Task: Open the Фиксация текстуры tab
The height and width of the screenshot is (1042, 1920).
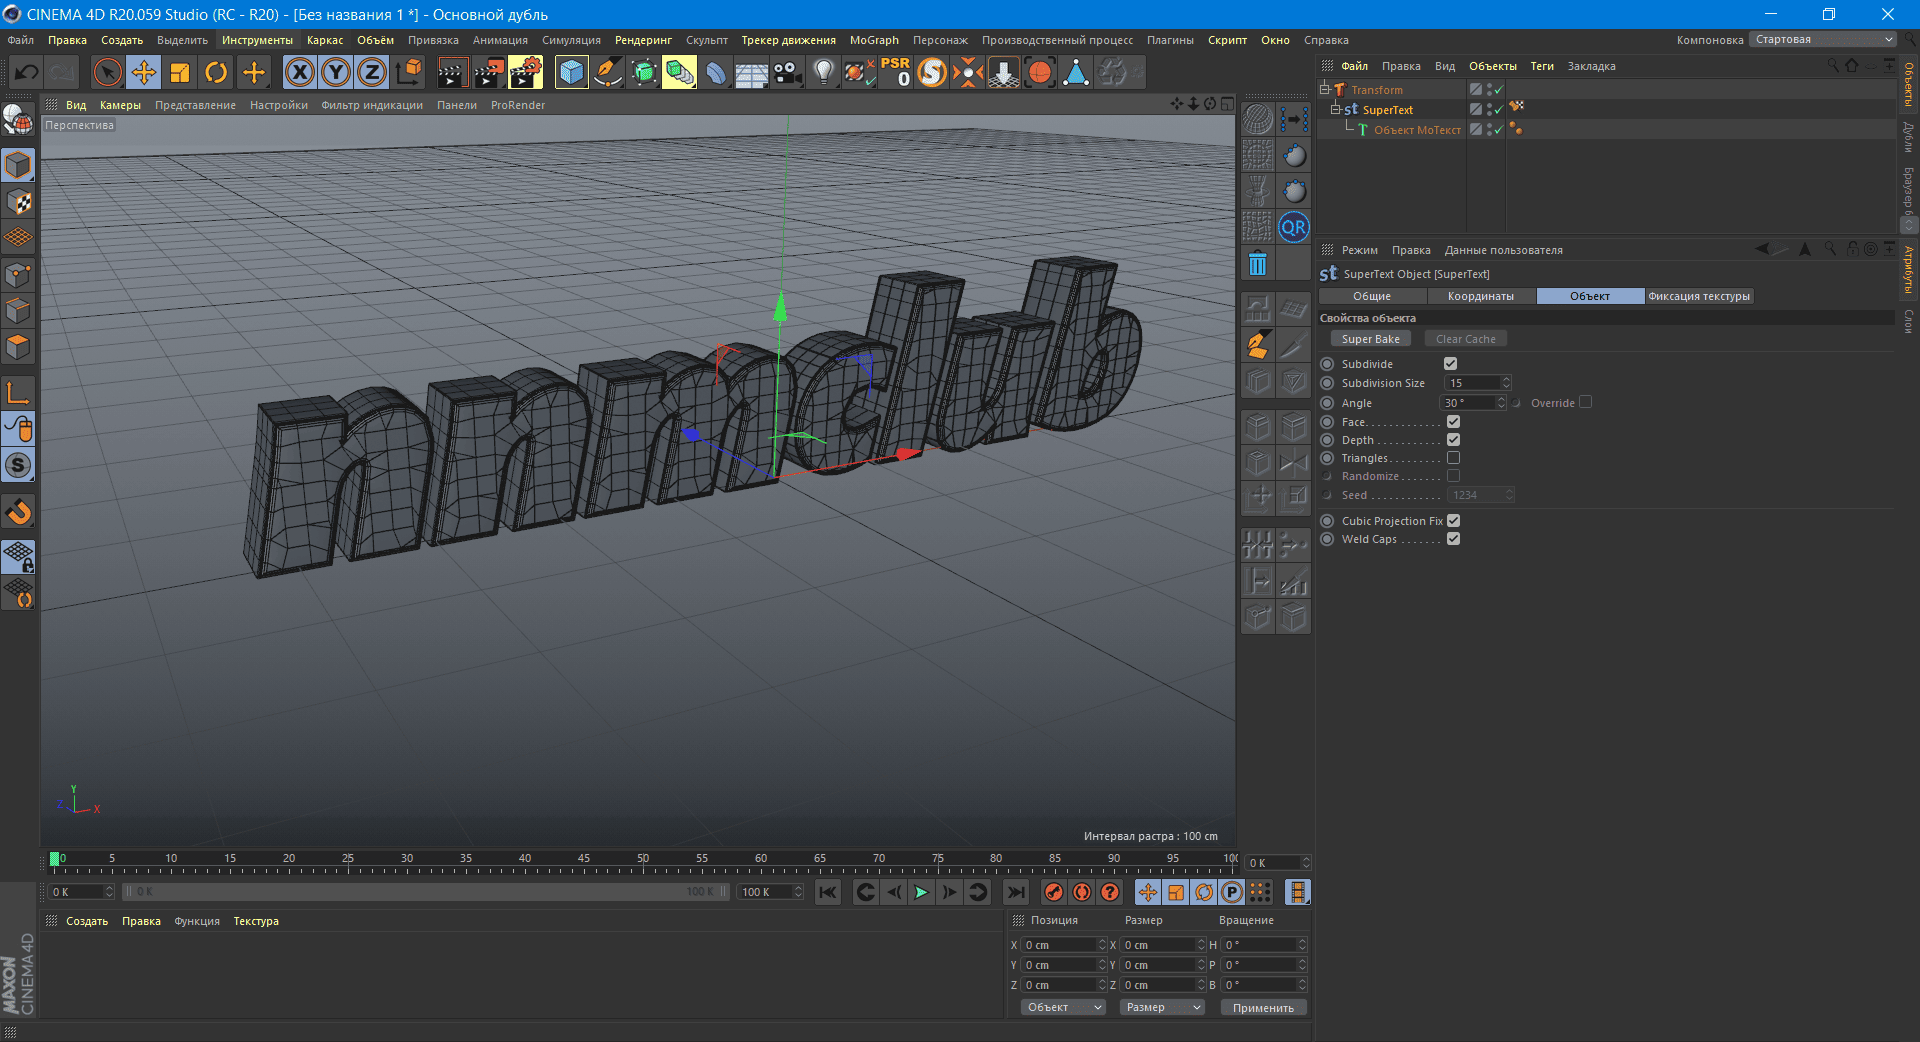Action: click(x=1699, y=296)
